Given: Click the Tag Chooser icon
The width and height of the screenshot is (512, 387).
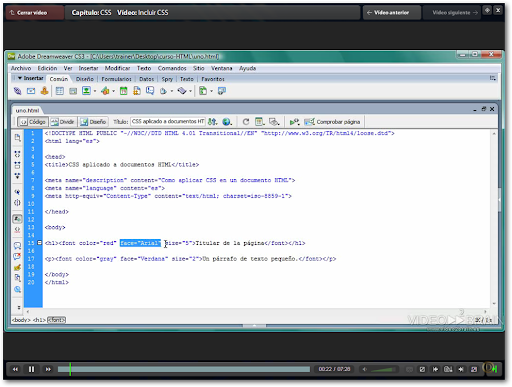Looking at the screenshot, I should point(222,91).
